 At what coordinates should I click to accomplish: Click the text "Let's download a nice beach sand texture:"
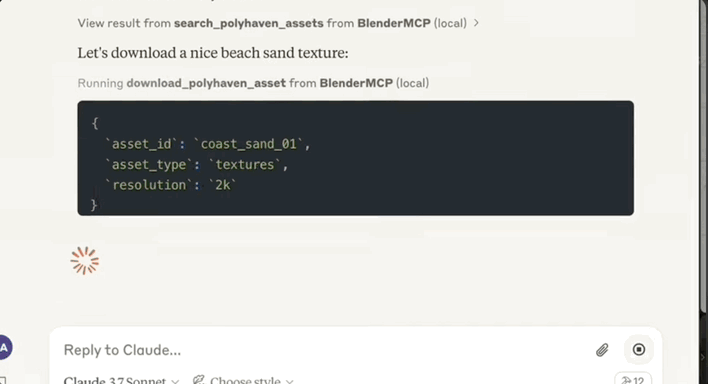(x=213, y=53)
